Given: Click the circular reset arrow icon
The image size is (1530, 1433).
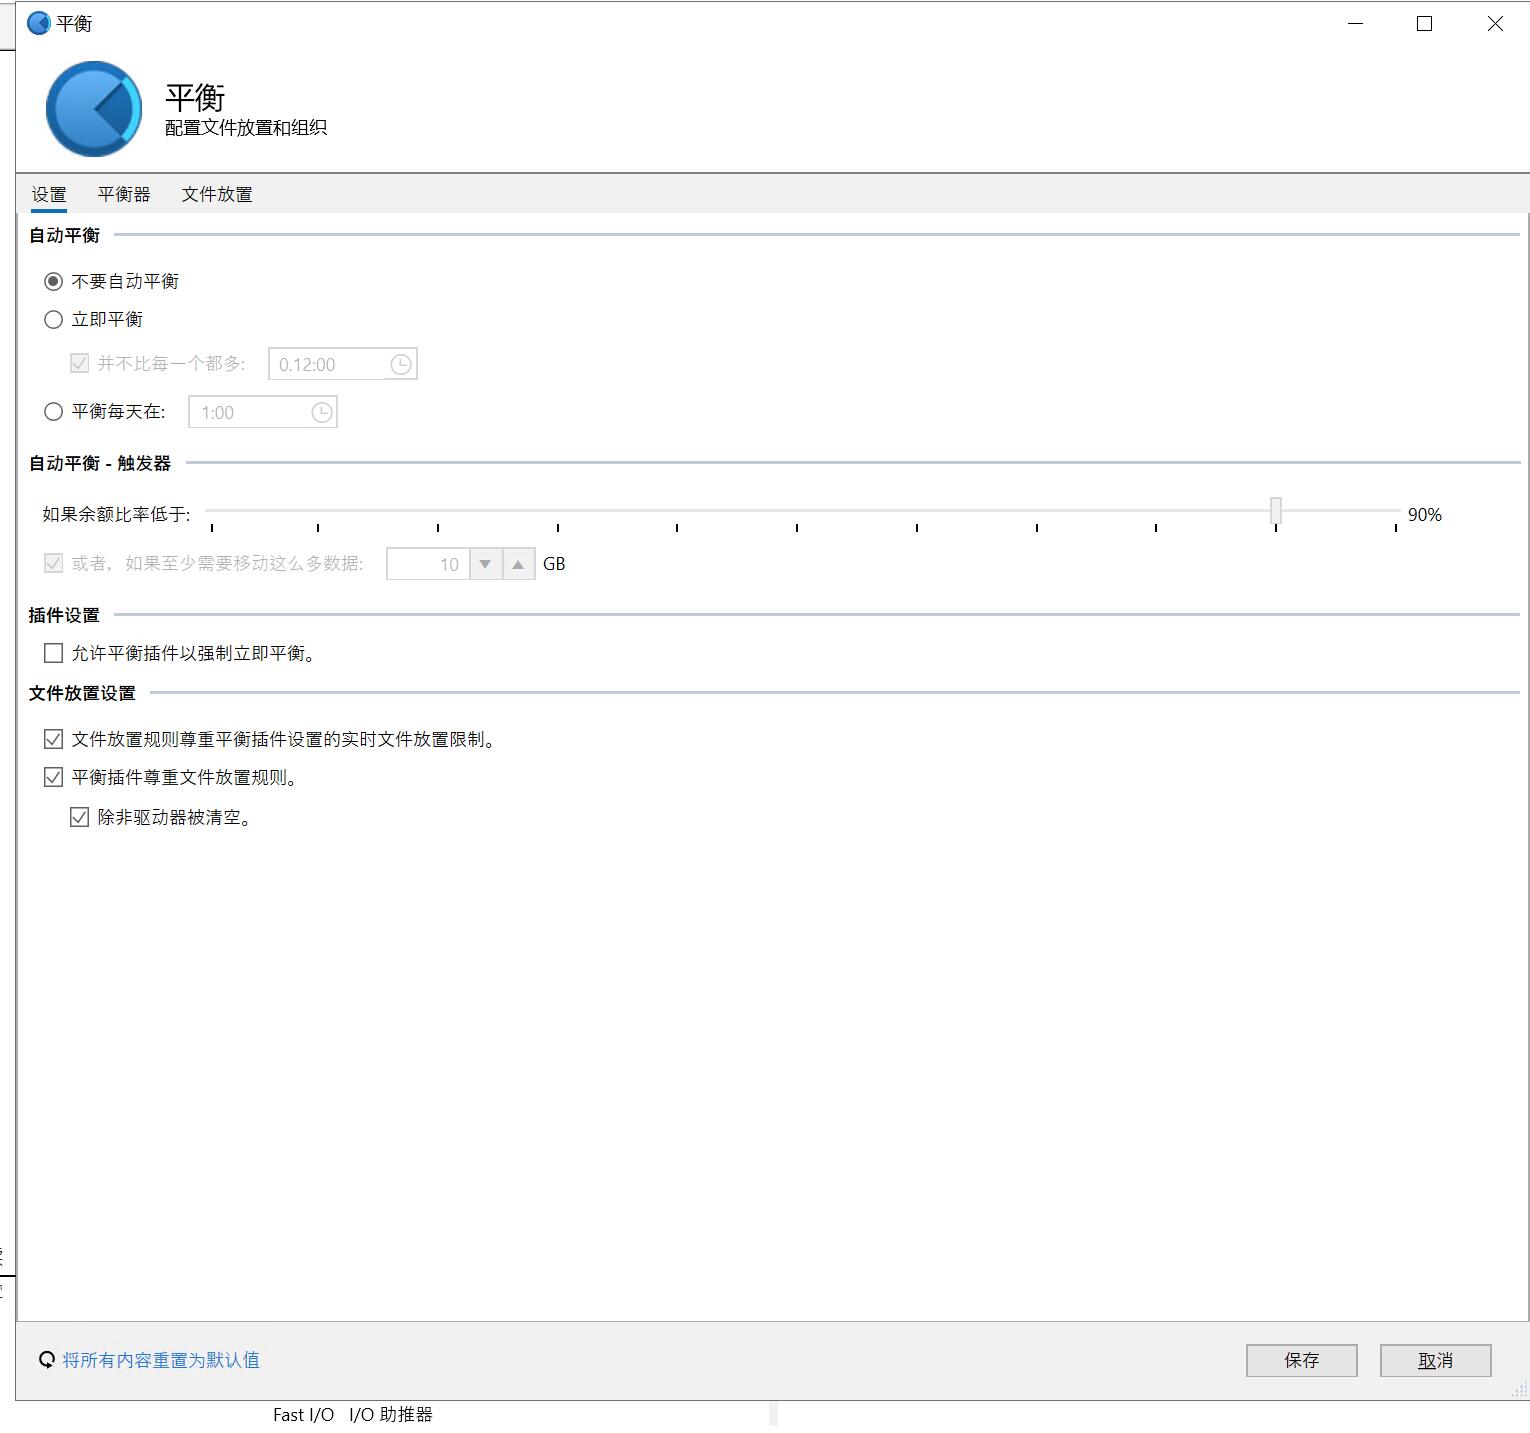Looking at the screenshot, I should click(x=46, y=1360).
